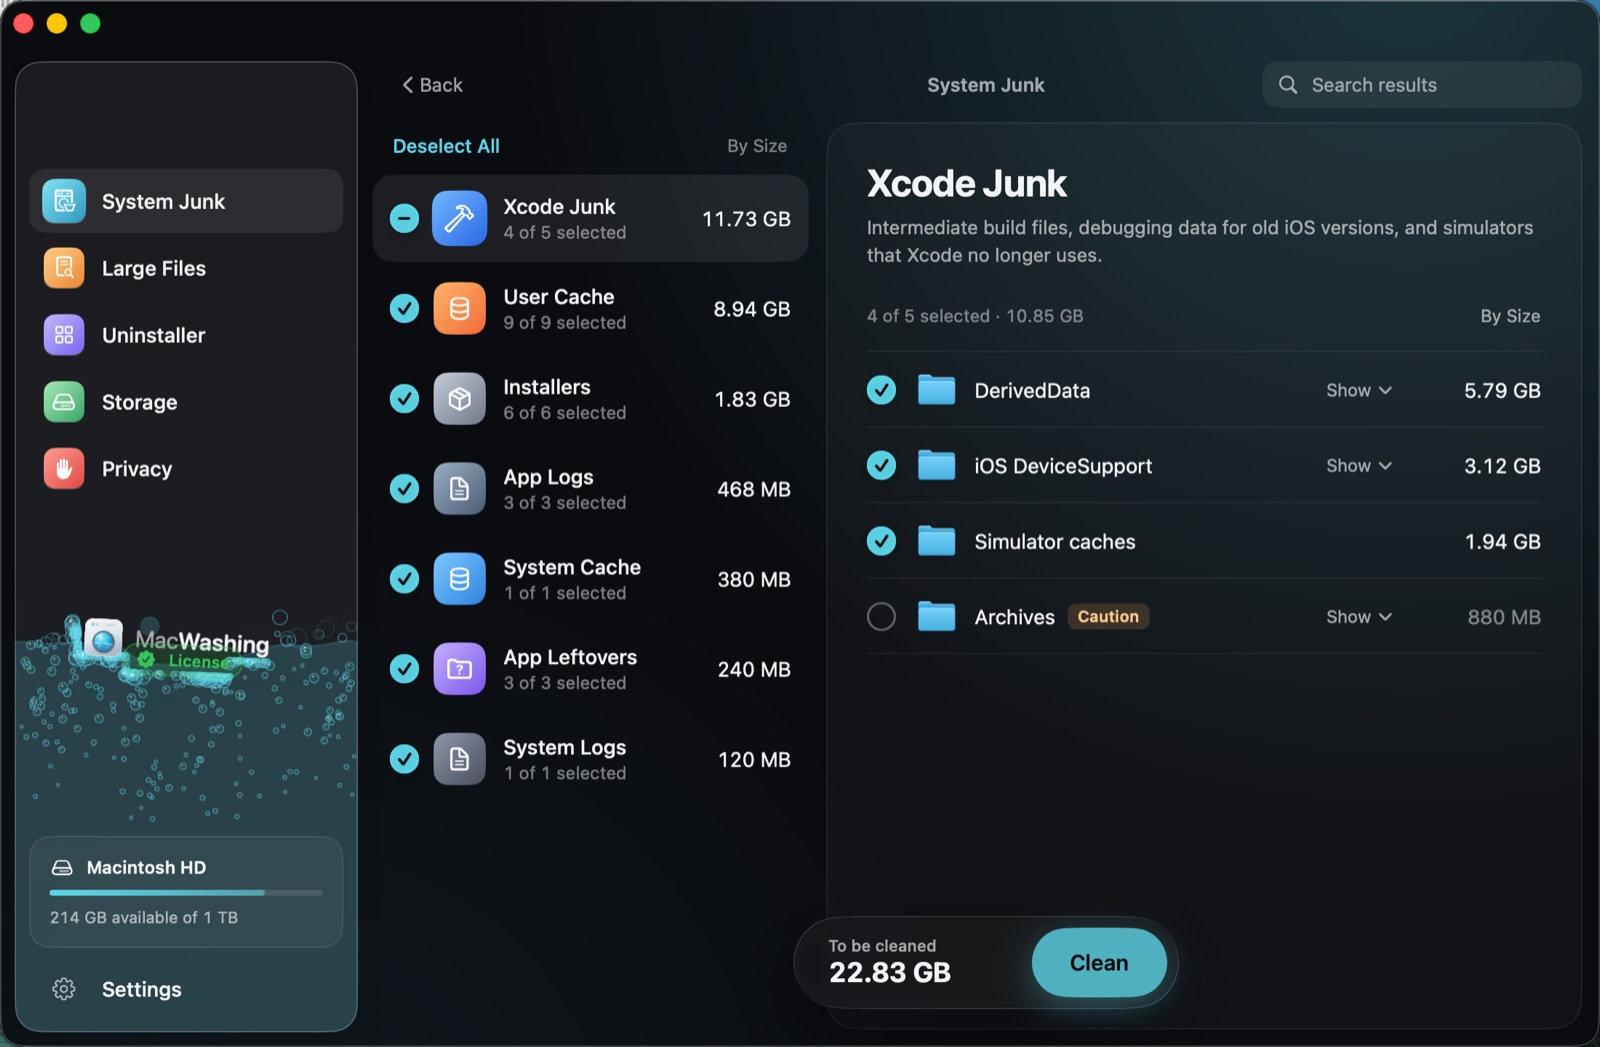1600x1047 pixels.
Task: Click the '4 of 5 selected · 10.85 GB' summary
Action: (975, 316)
